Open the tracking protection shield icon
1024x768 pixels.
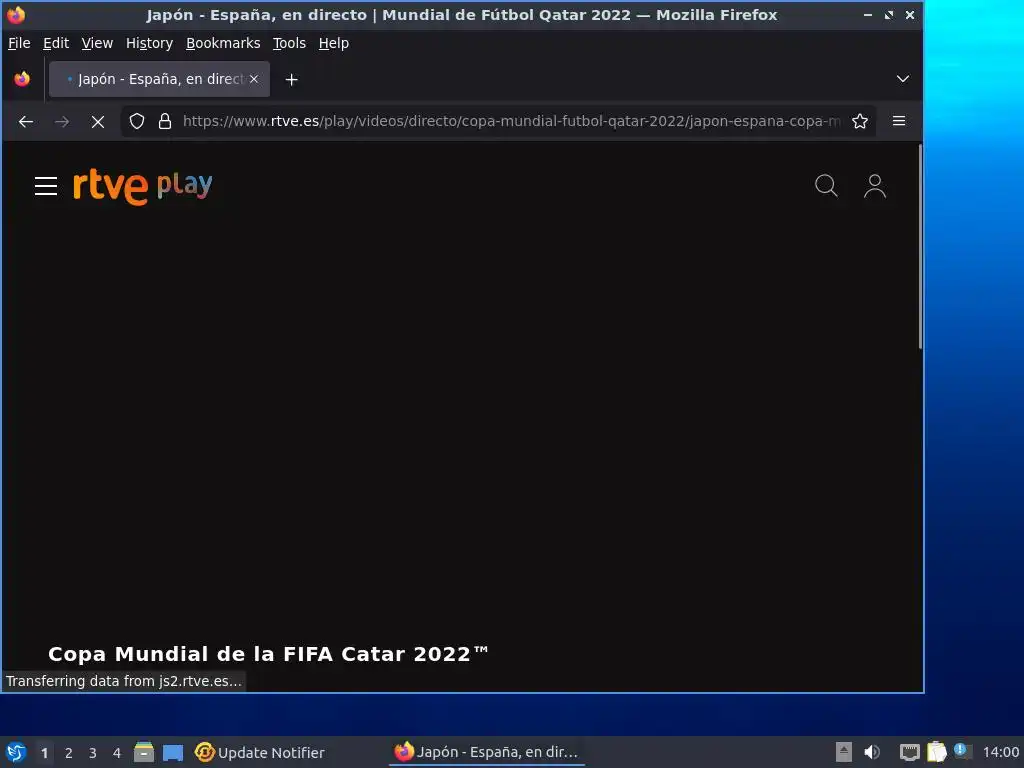pyautogui.click(x=136, y=121)
